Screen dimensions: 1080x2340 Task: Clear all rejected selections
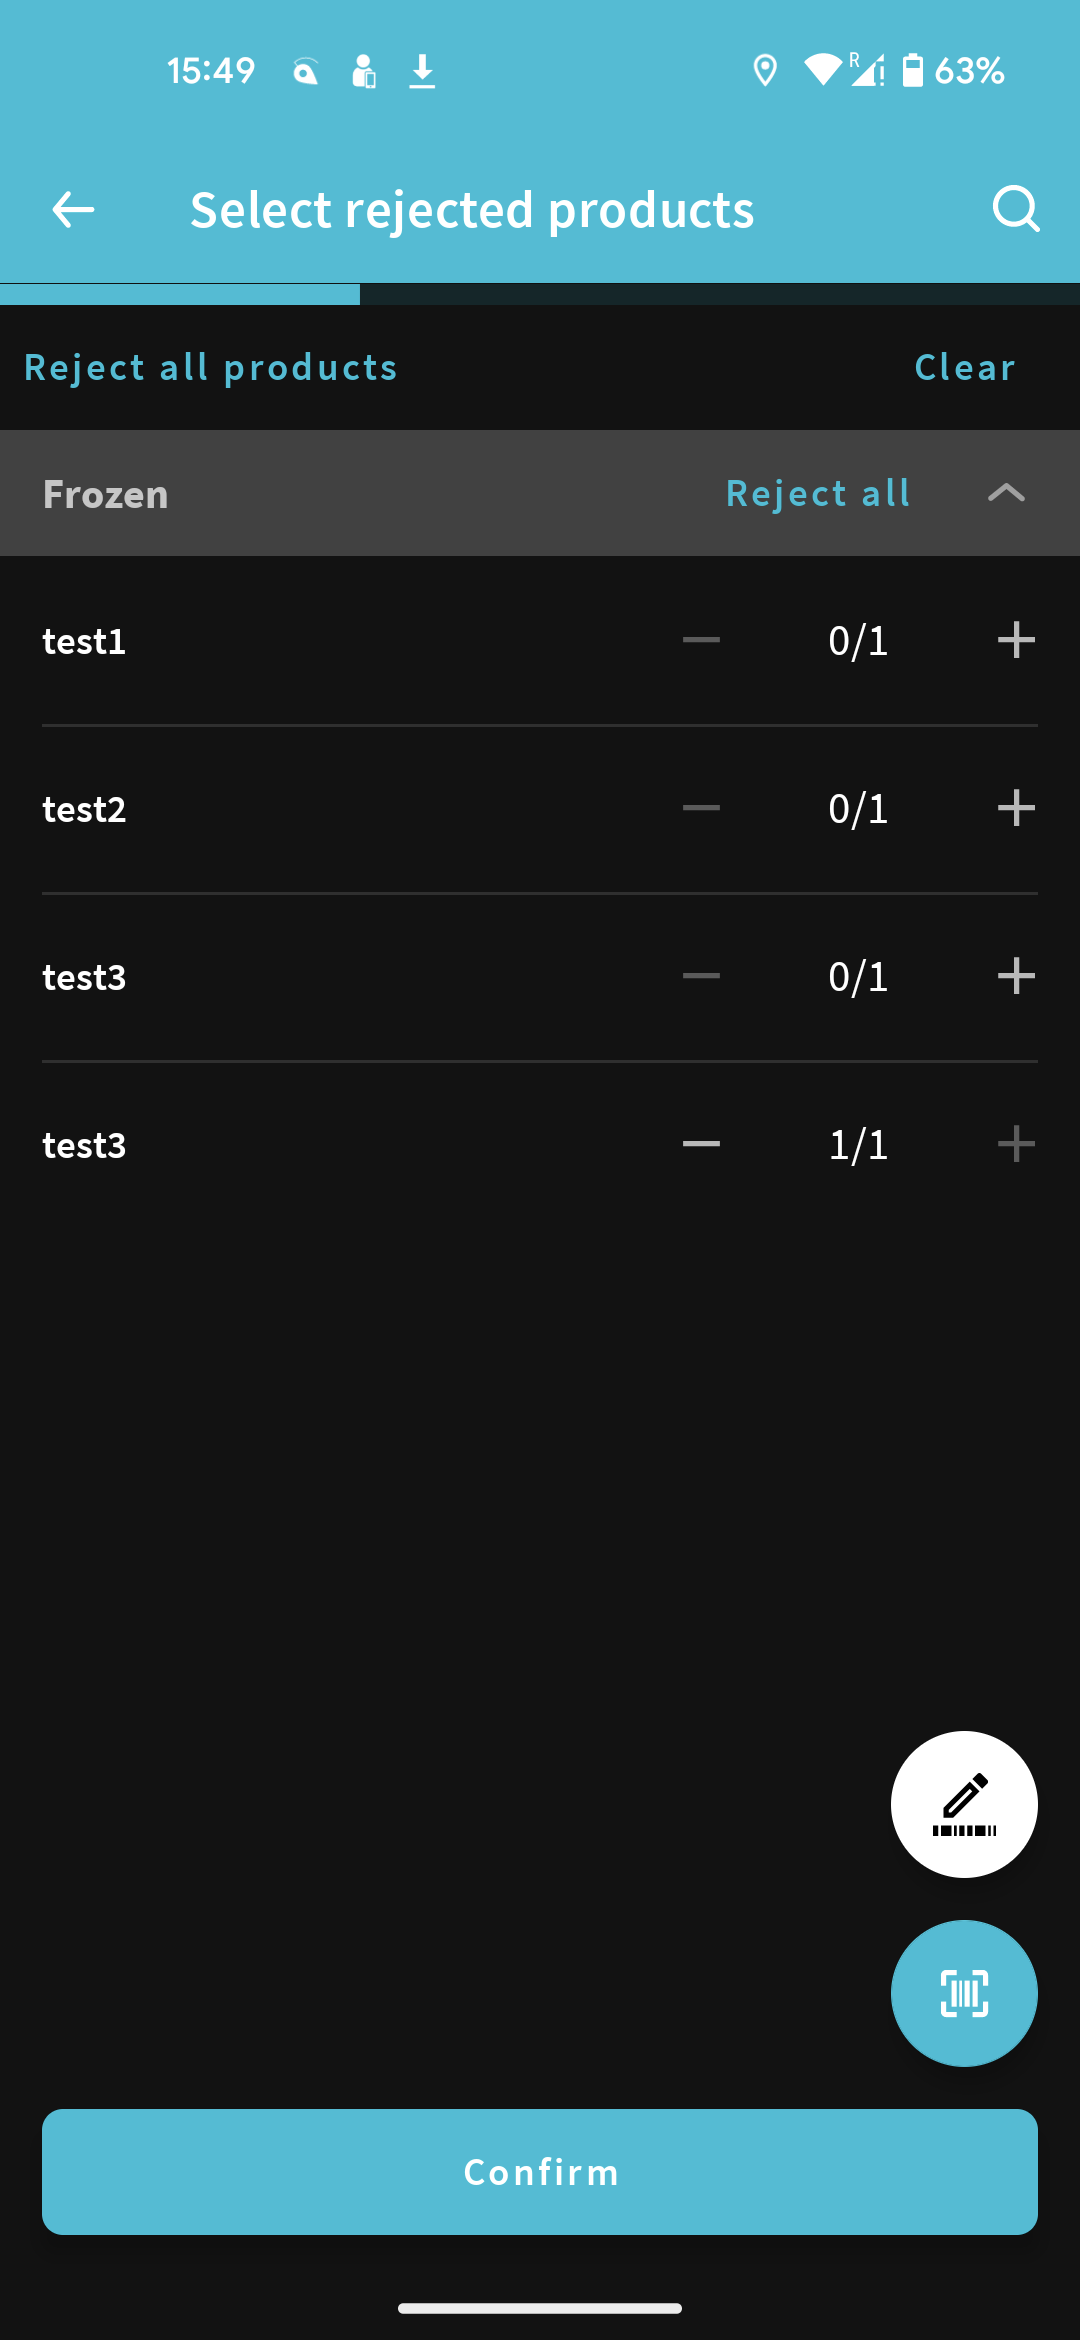point(965,367)
